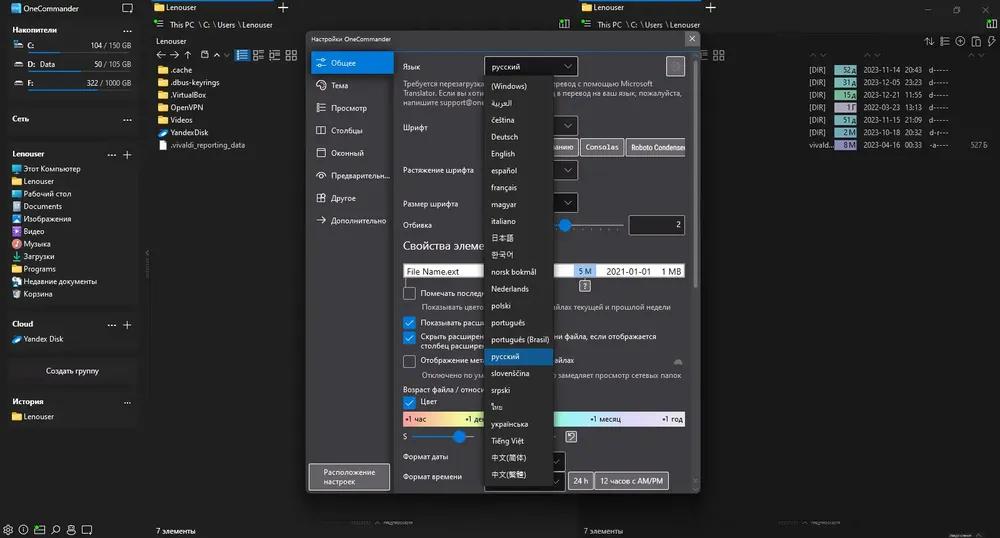Viewport: 1000px width, 538px height.
Task: Switch to details list view icon
Action: click(x=242, y=55)
